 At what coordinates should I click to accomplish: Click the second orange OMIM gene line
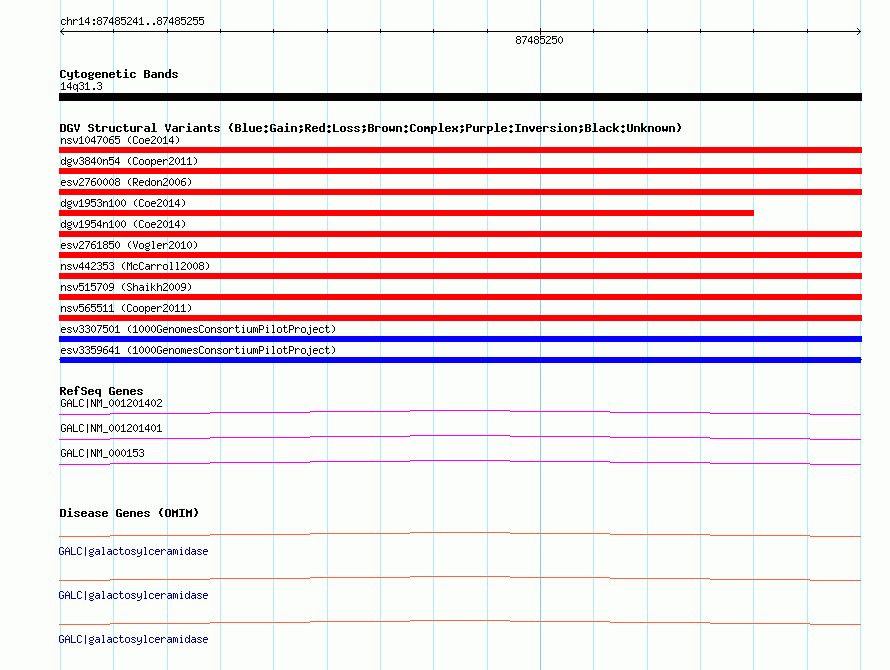460,579
